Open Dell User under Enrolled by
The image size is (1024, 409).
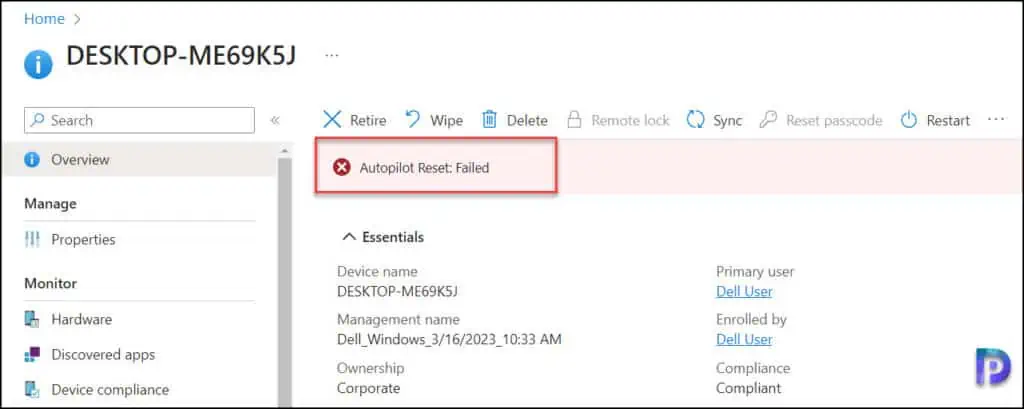coord(744,339)
